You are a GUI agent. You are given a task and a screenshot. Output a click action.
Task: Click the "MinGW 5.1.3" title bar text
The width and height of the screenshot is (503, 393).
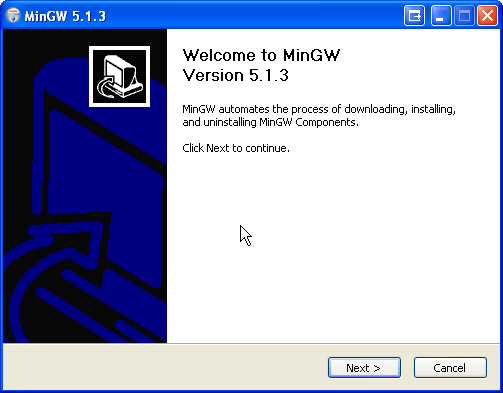tap(65, 16)
